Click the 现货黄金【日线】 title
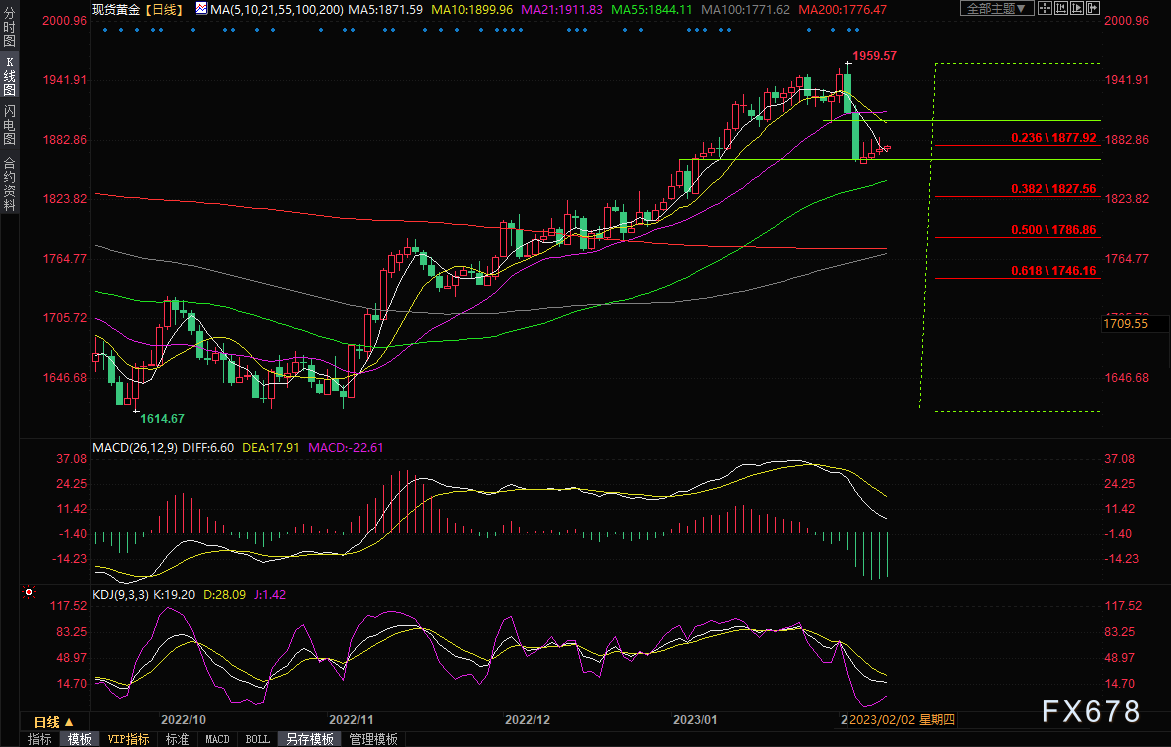The width and height of the screenshot is (1171, 747). point(138,10)
